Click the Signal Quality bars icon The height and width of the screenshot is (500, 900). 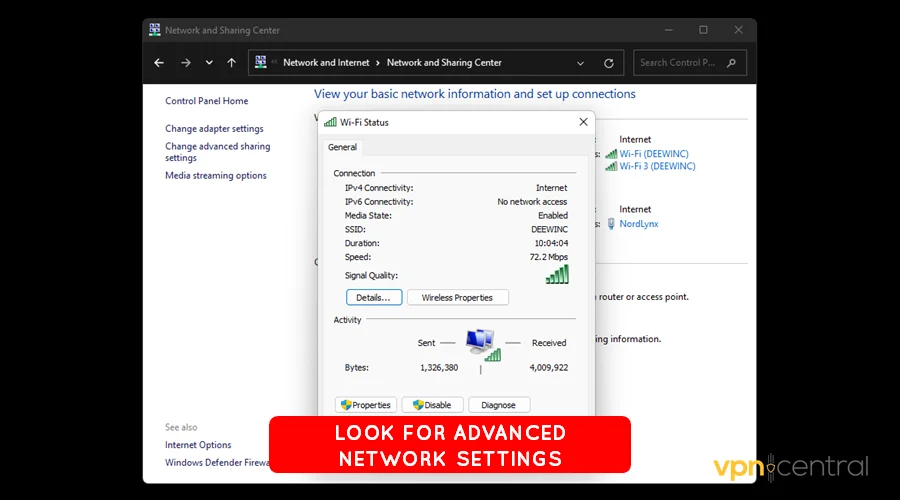tap(557, 274)
